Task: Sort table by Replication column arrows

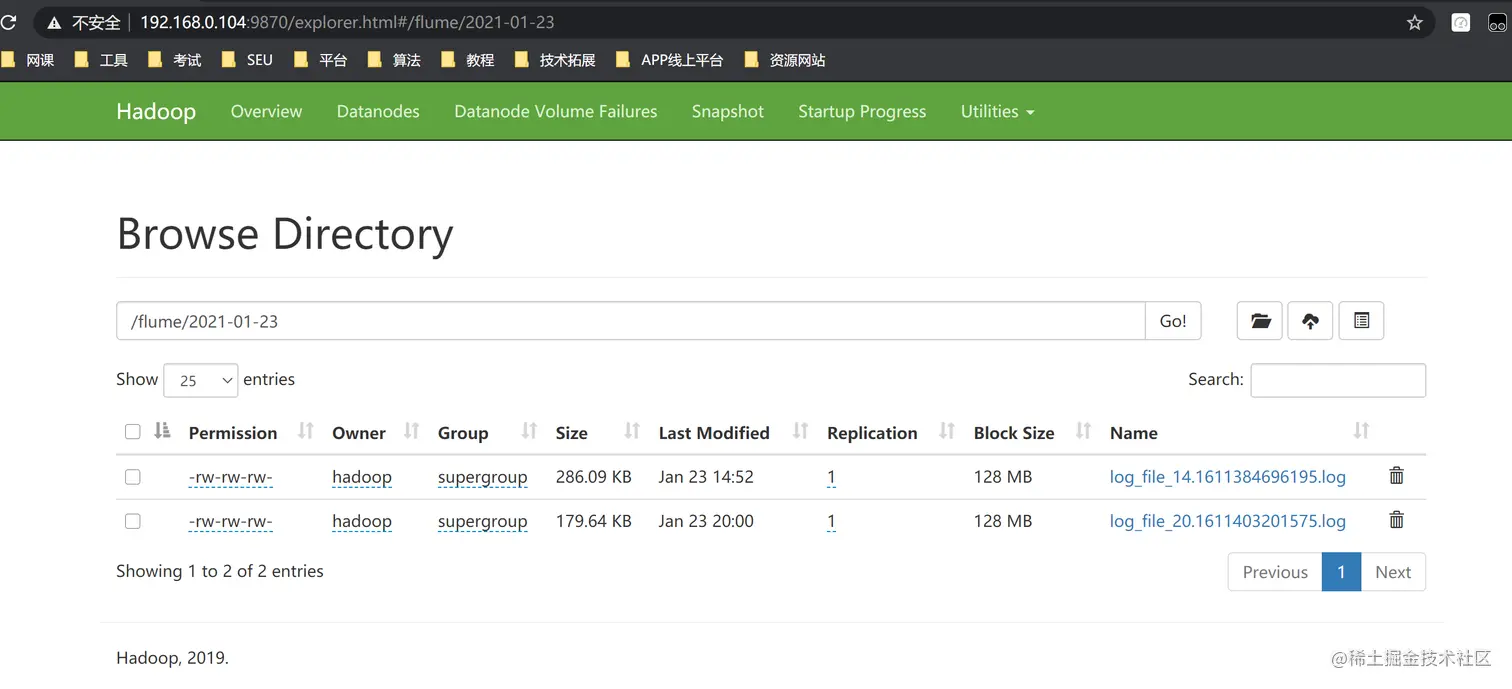Action: (x=947, y=431)
